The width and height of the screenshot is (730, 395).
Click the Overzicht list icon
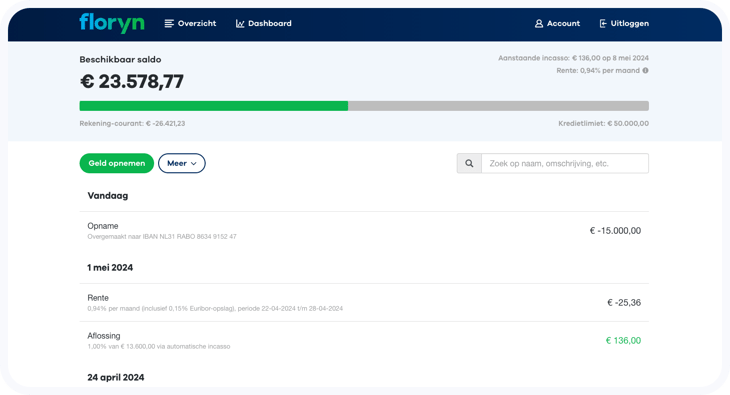click(169, 23)
